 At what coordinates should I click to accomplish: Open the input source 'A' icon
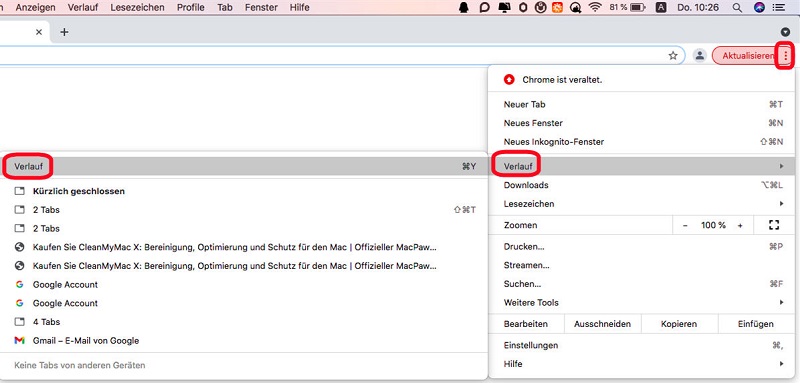point(661,8)
